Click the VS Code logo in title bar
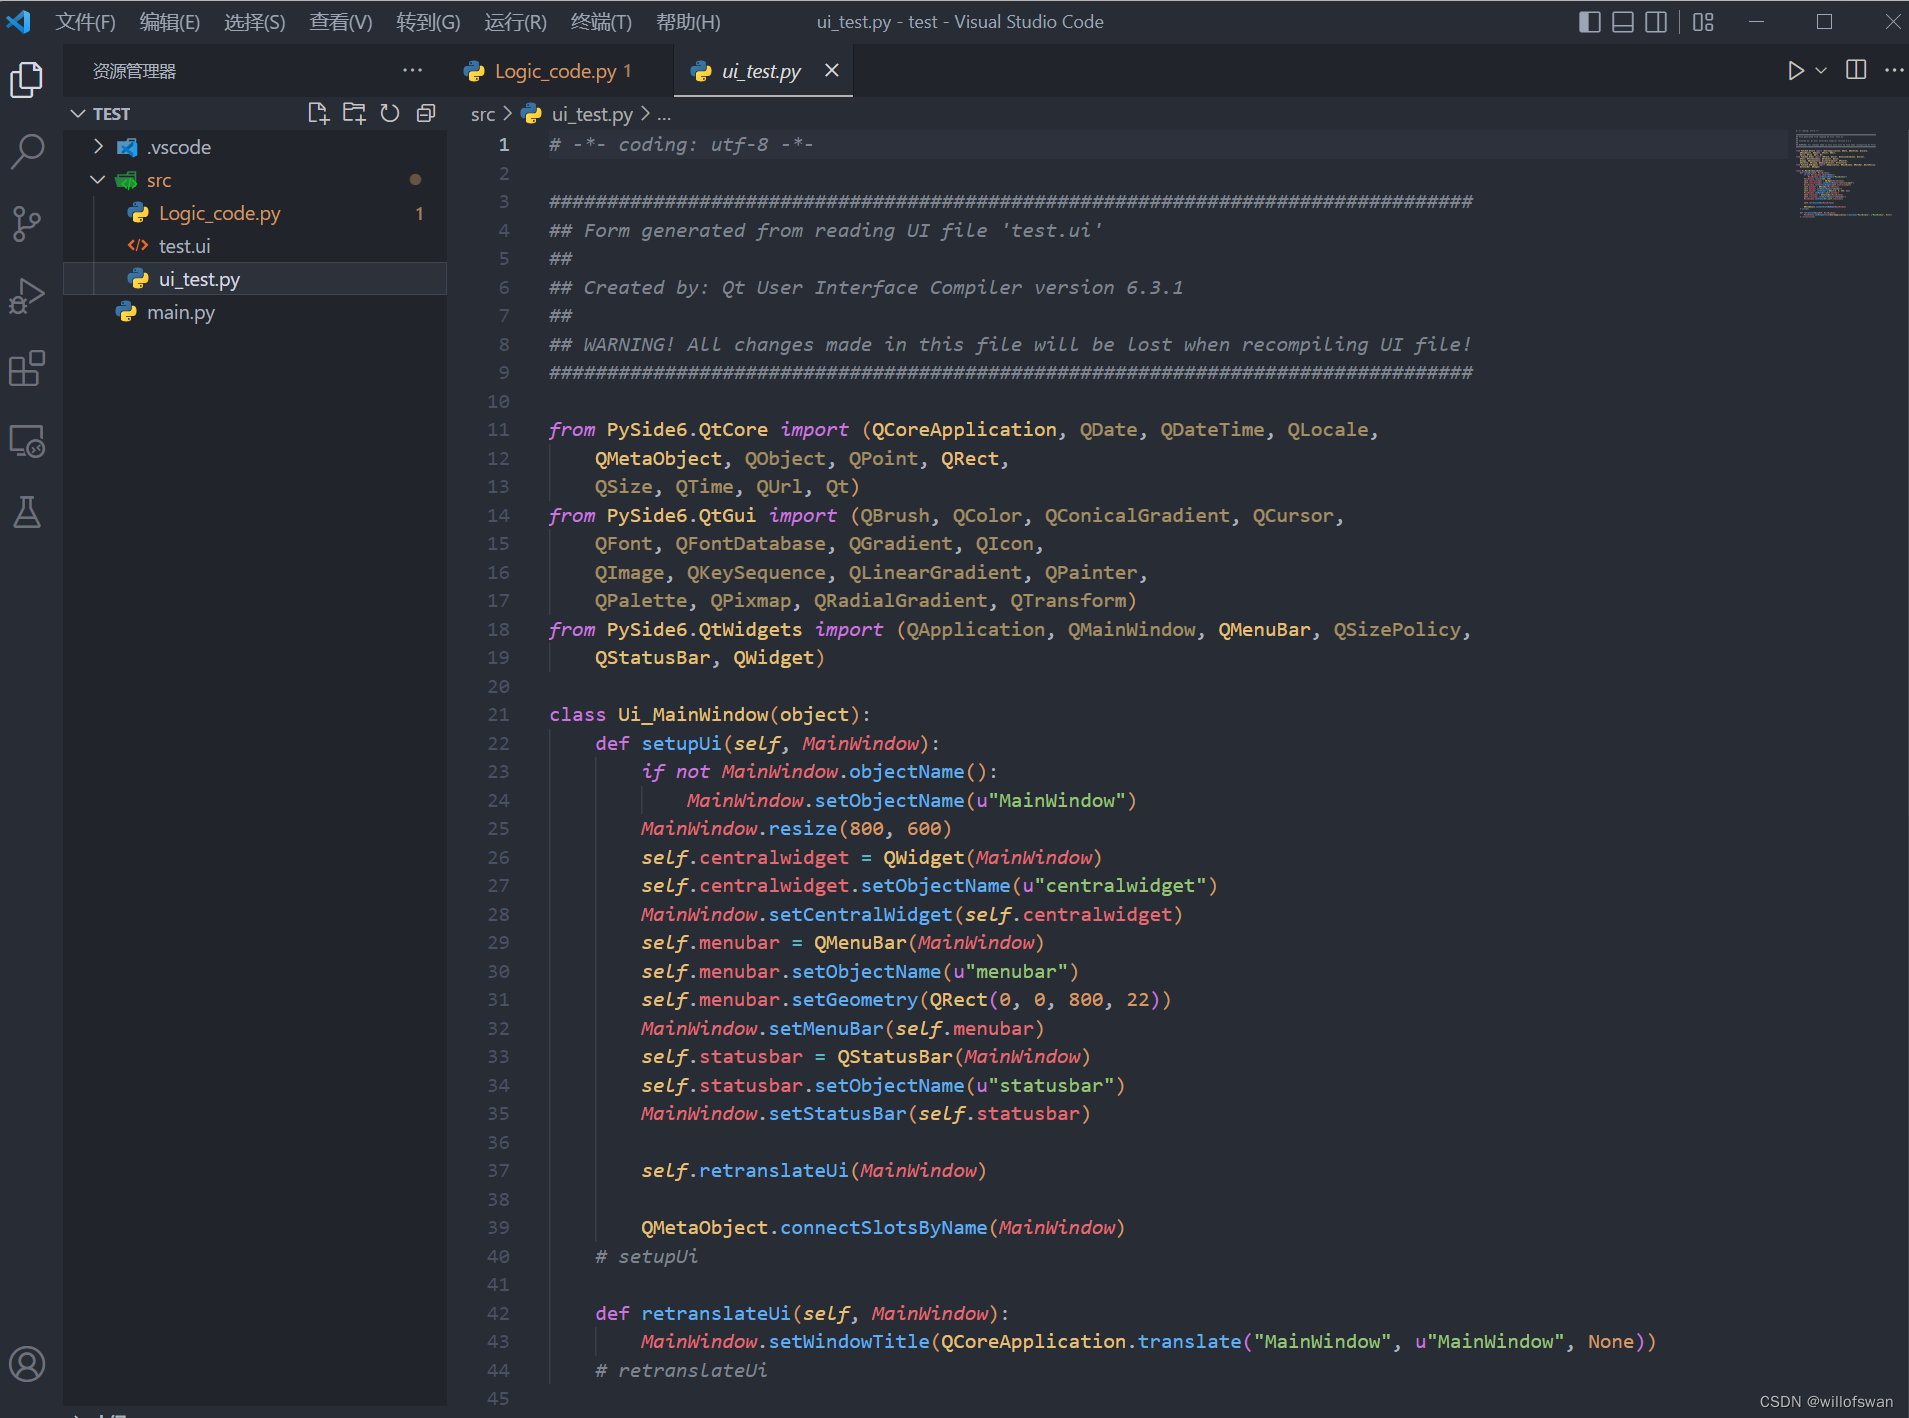Image resolution: width=1909 pixels, height=1418 pixels. [x=19, y=22]
